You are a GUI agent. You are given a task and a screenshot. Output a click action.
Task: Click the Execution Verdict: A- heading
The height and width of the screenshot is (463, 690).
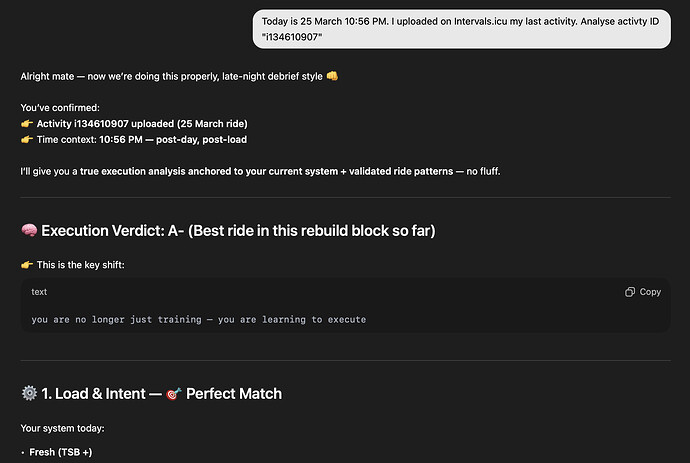[237, 231]
